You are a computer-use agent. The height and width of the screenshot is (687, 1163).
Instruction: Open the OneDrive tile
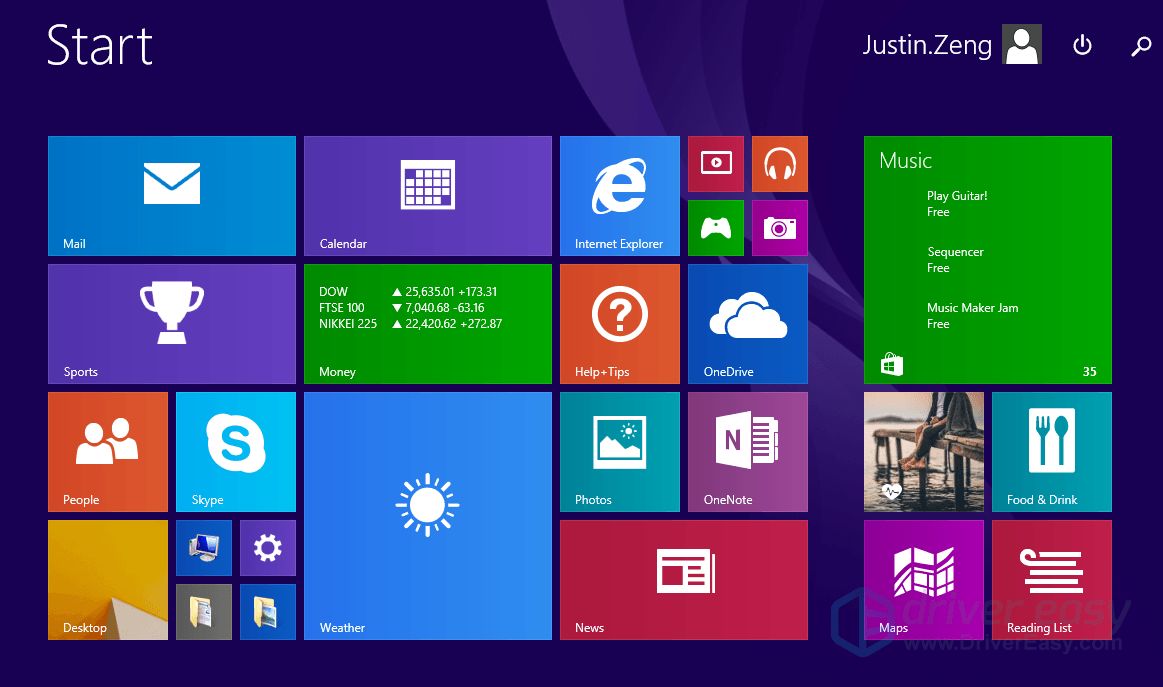[748, 324]
